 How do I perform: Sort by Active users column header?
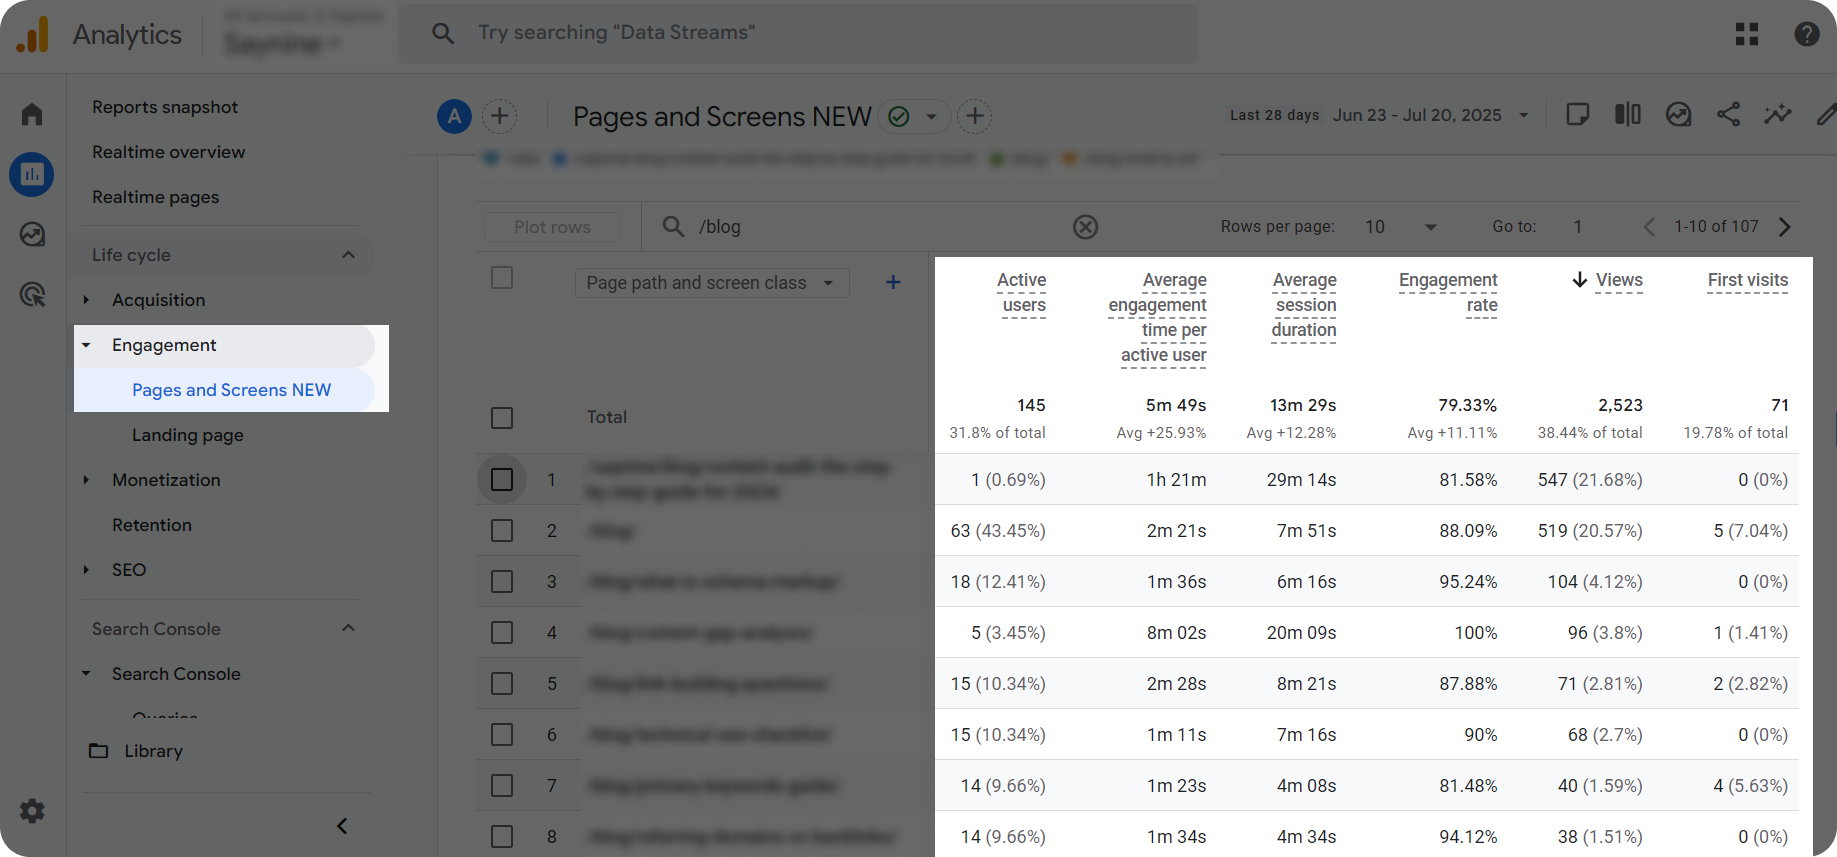coord(1022,293)
